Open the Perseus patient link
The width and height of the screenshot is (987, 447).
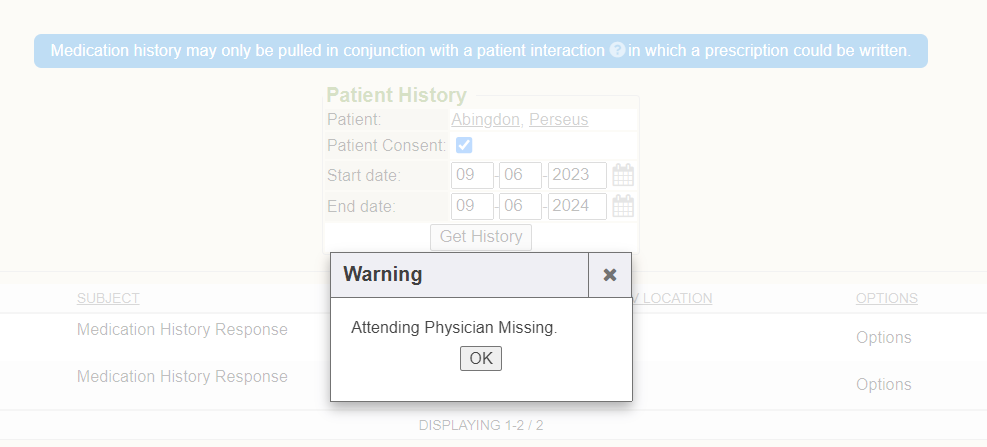[558, 120]
